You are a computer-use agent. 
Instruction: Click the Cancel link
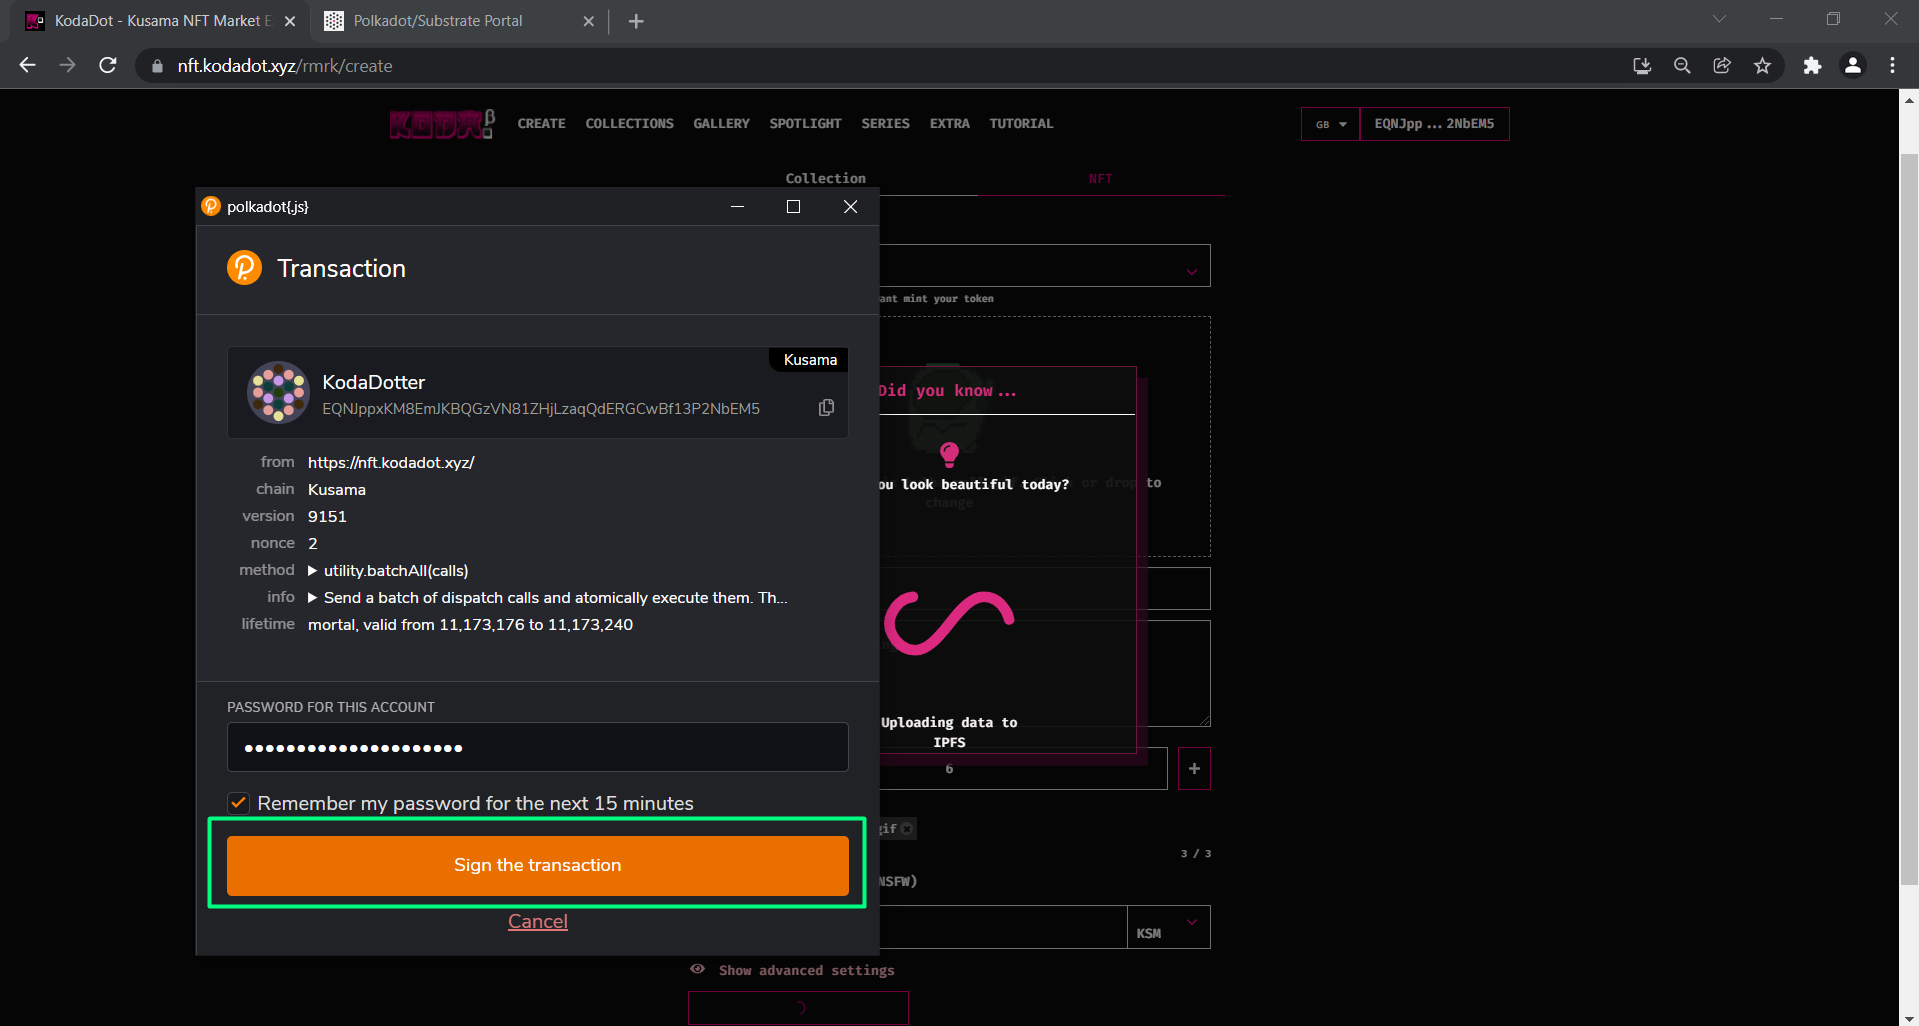click(537, 921)
